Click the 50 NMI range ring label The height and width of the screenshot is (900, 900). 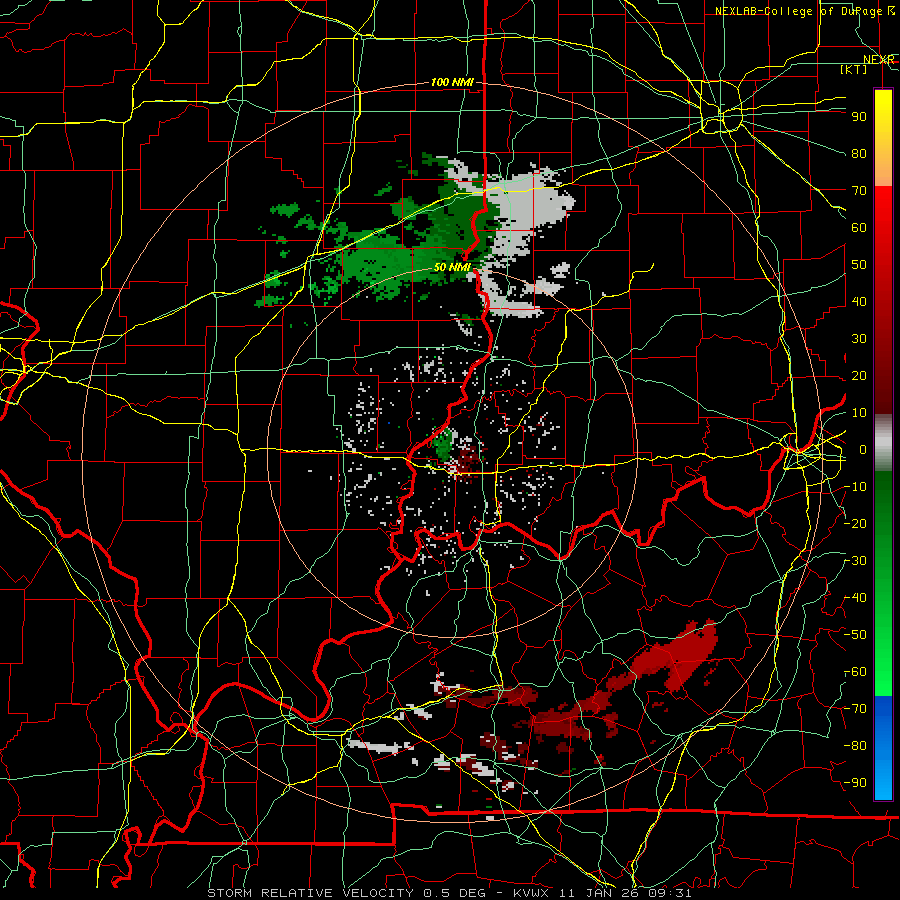[x=452, y=267]
